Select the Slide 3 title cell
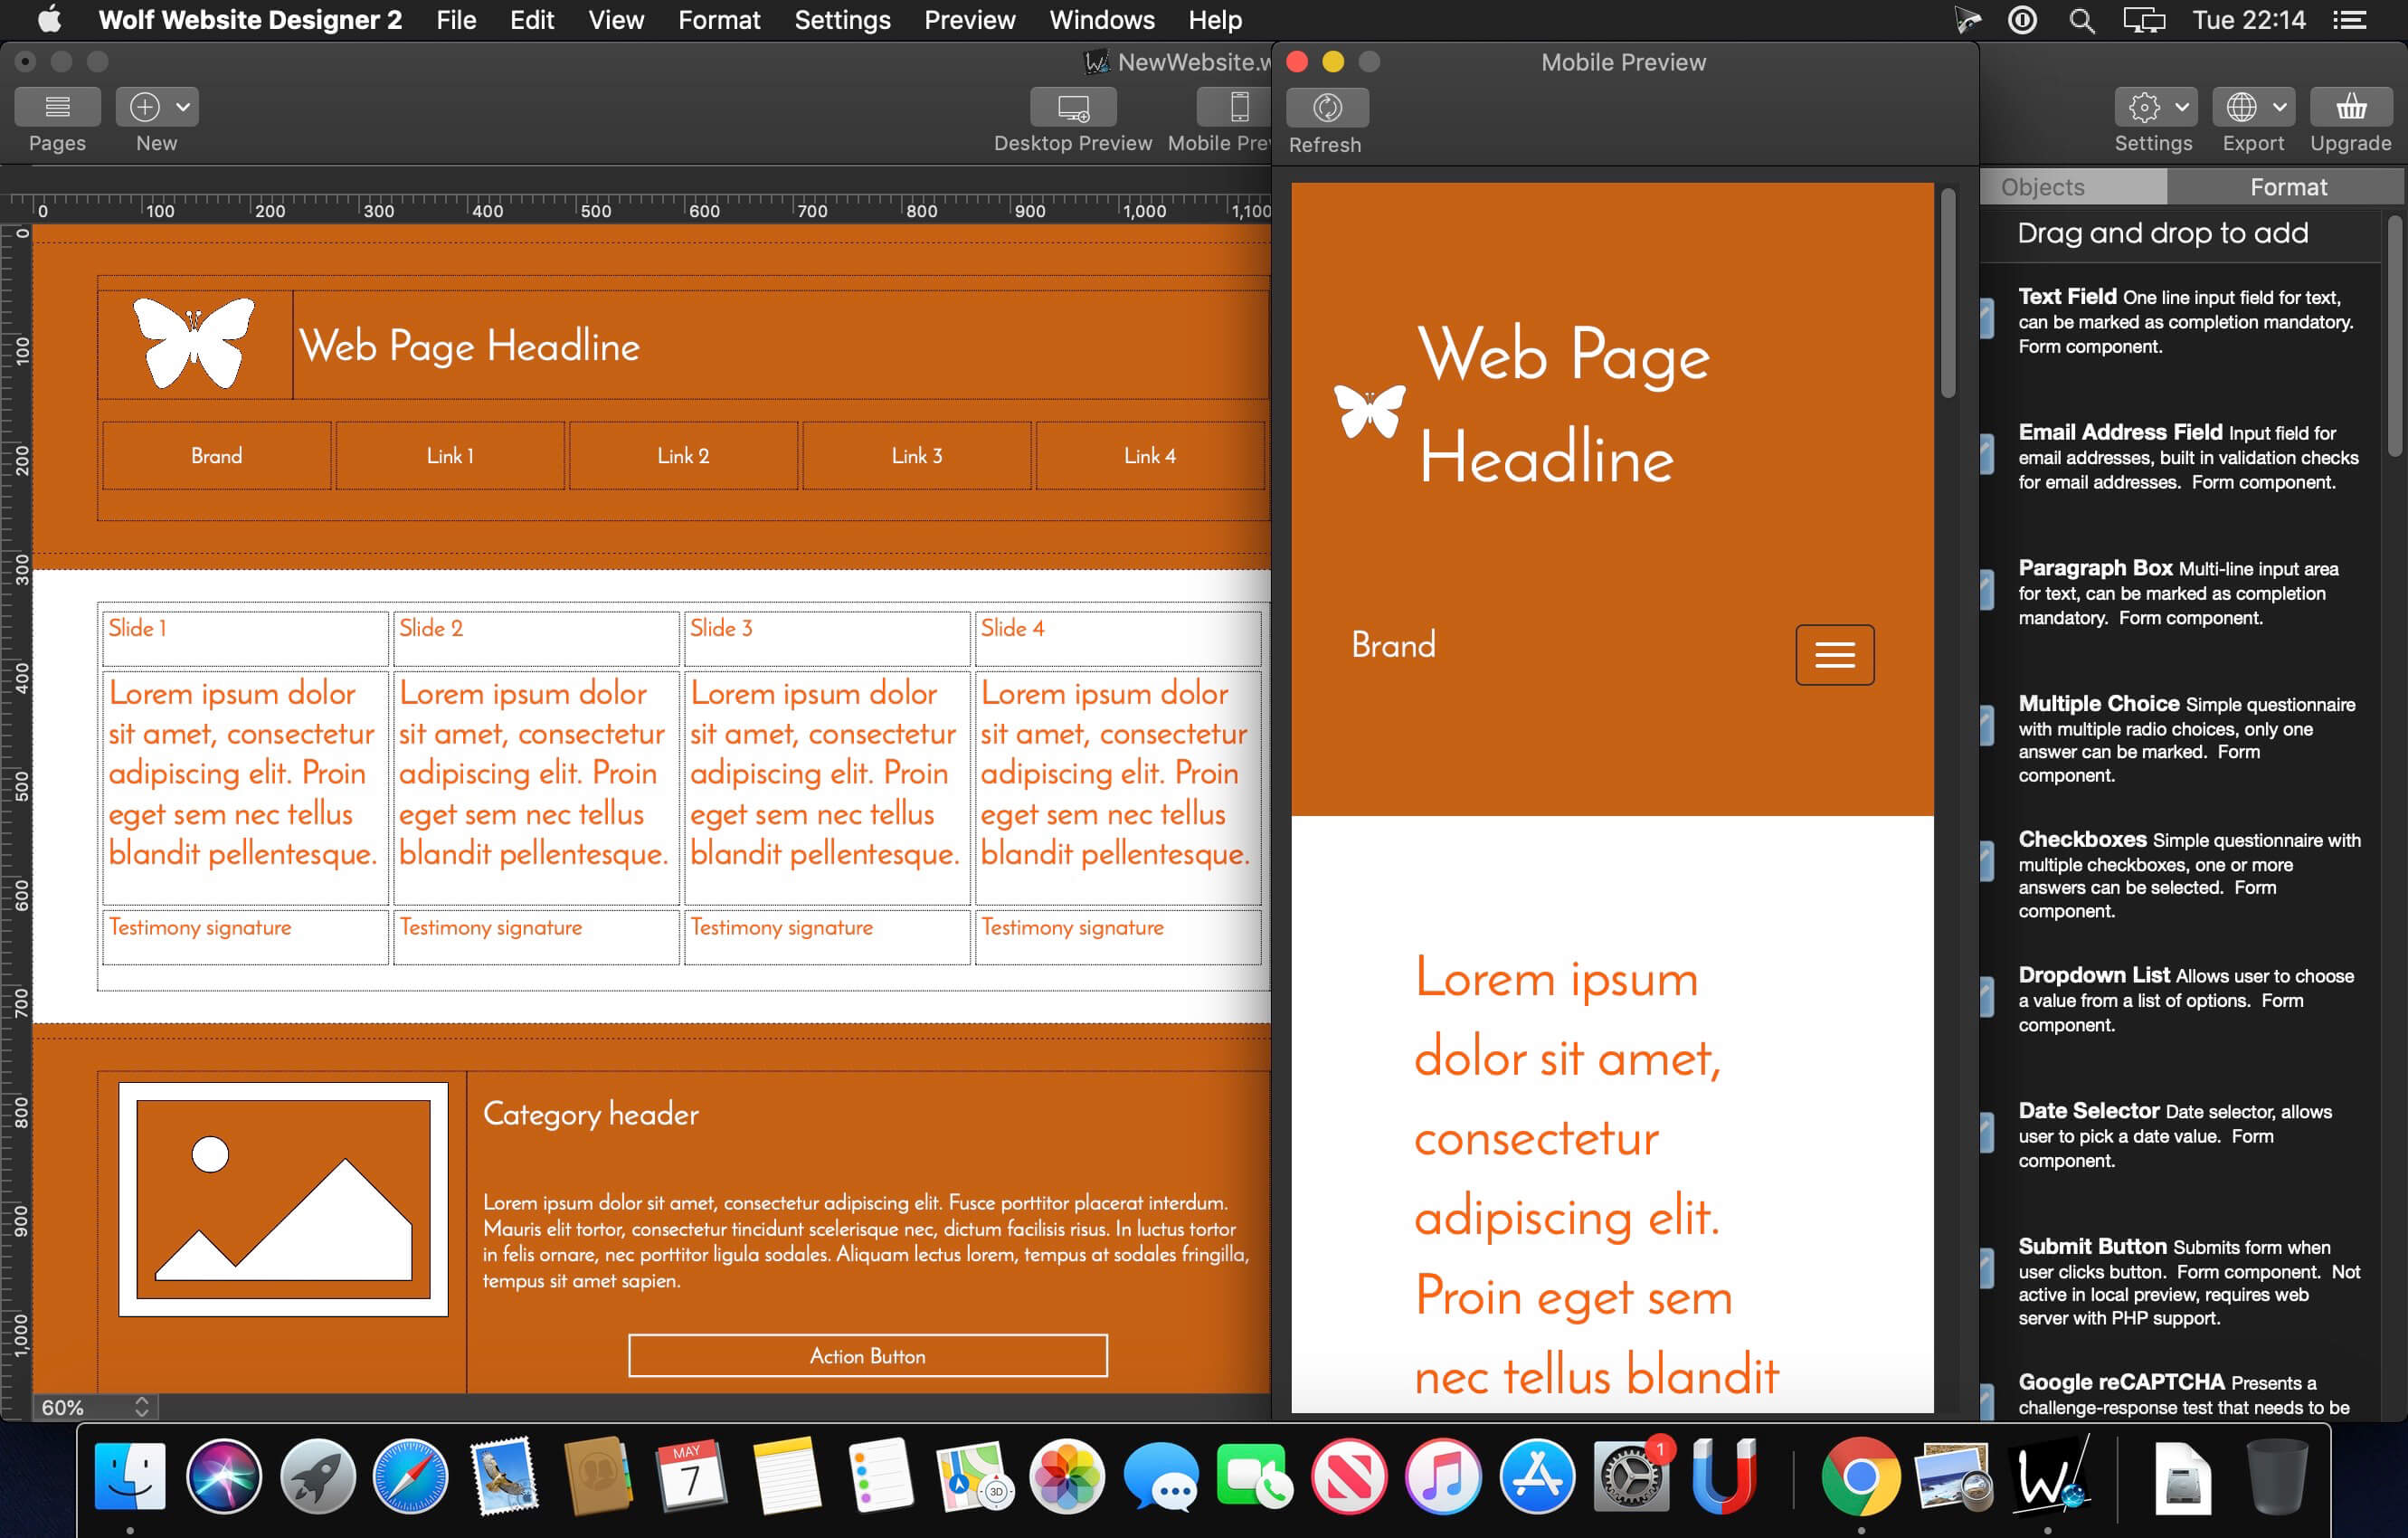This screenshot has width=2408, height=1538. (827, 639)
